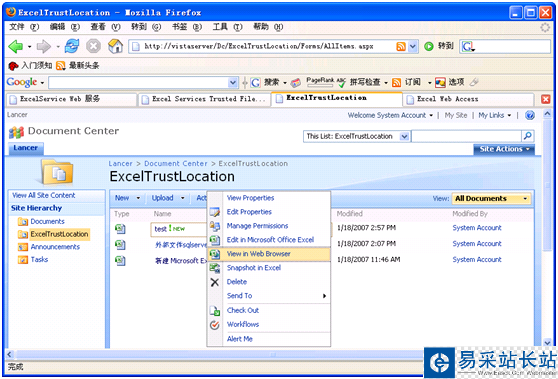This screenshot has height=379, width=558.
Task: Open the My Links dropdown
Action: [x=494, y=115]
